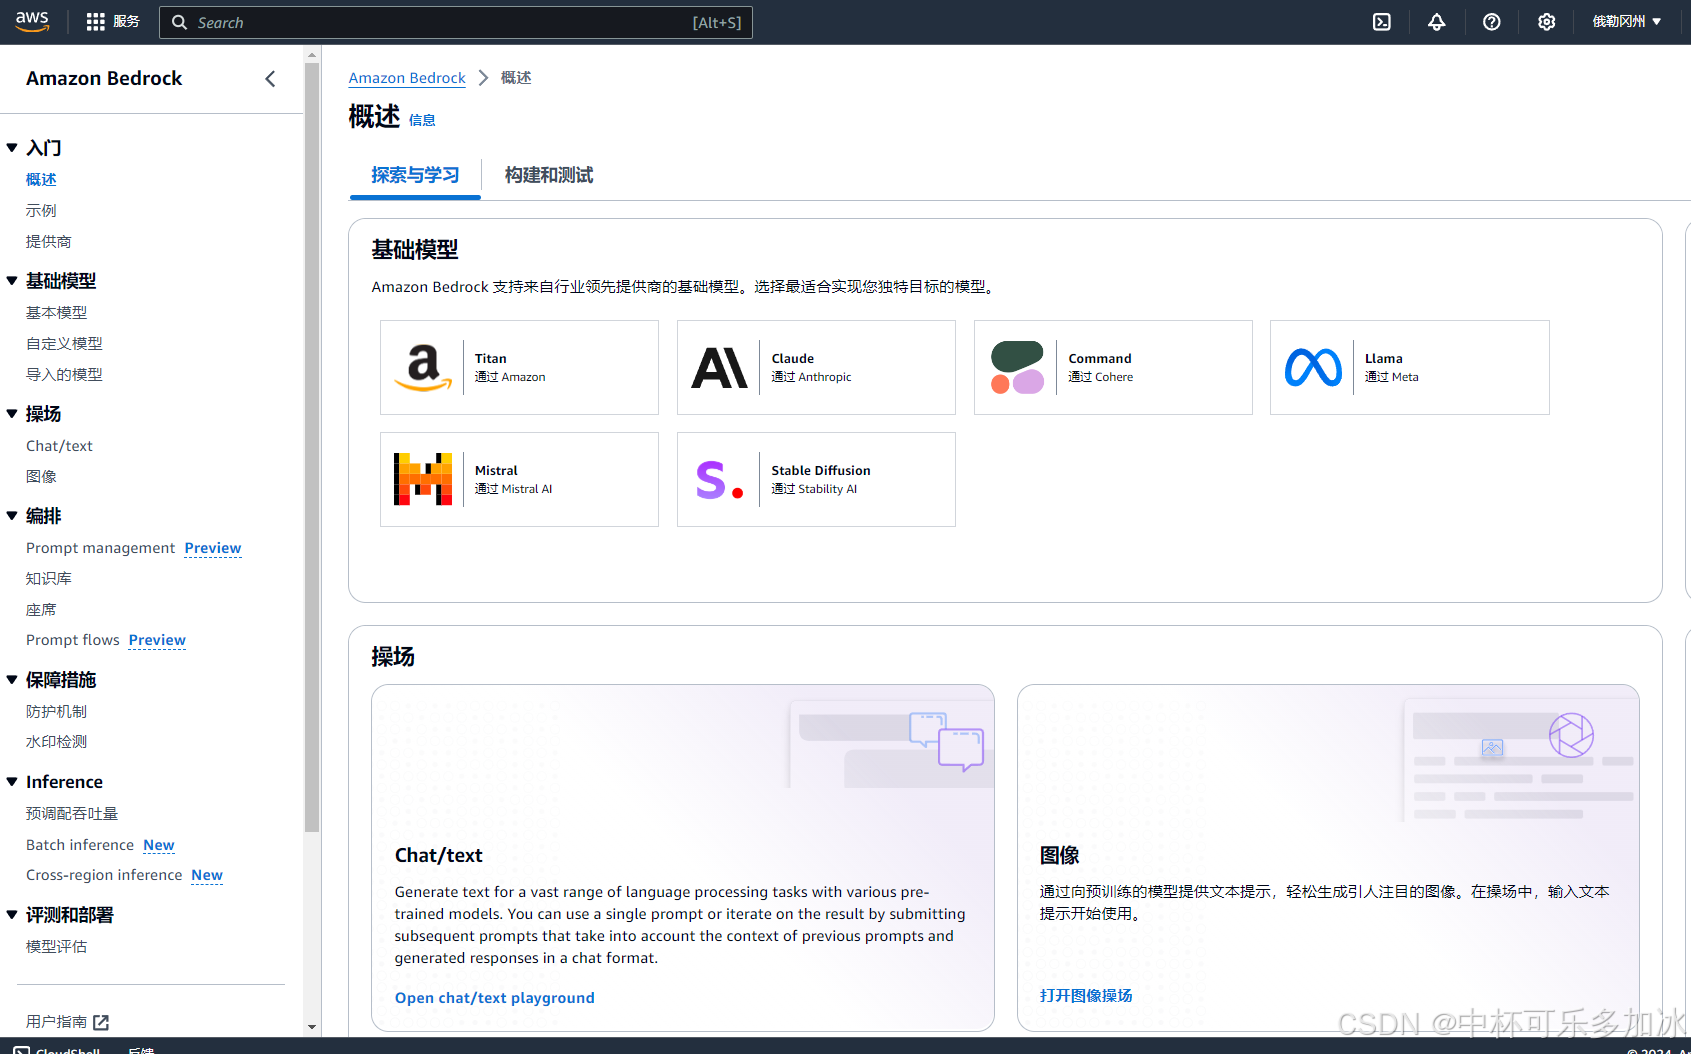This screenshot has height=1054, width=1691.
Task: Open the notifications bell icon
Action: [x=1437, y=22]
